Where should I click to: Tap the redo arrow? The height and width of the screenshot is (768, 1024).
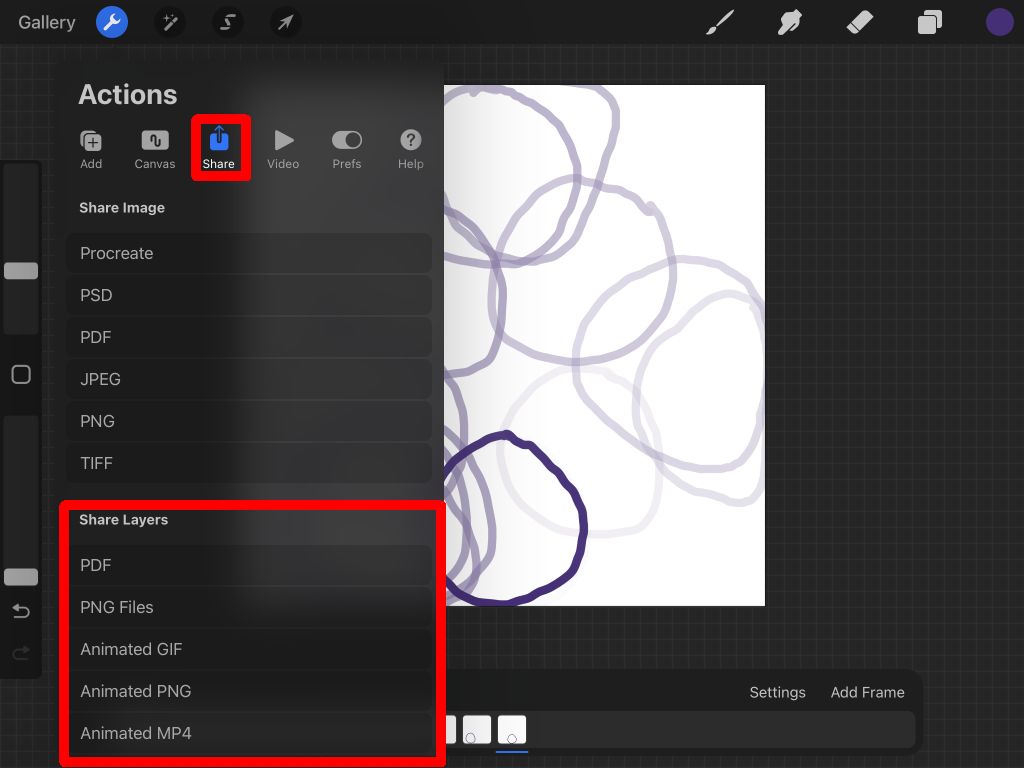(x=21, y=653)
